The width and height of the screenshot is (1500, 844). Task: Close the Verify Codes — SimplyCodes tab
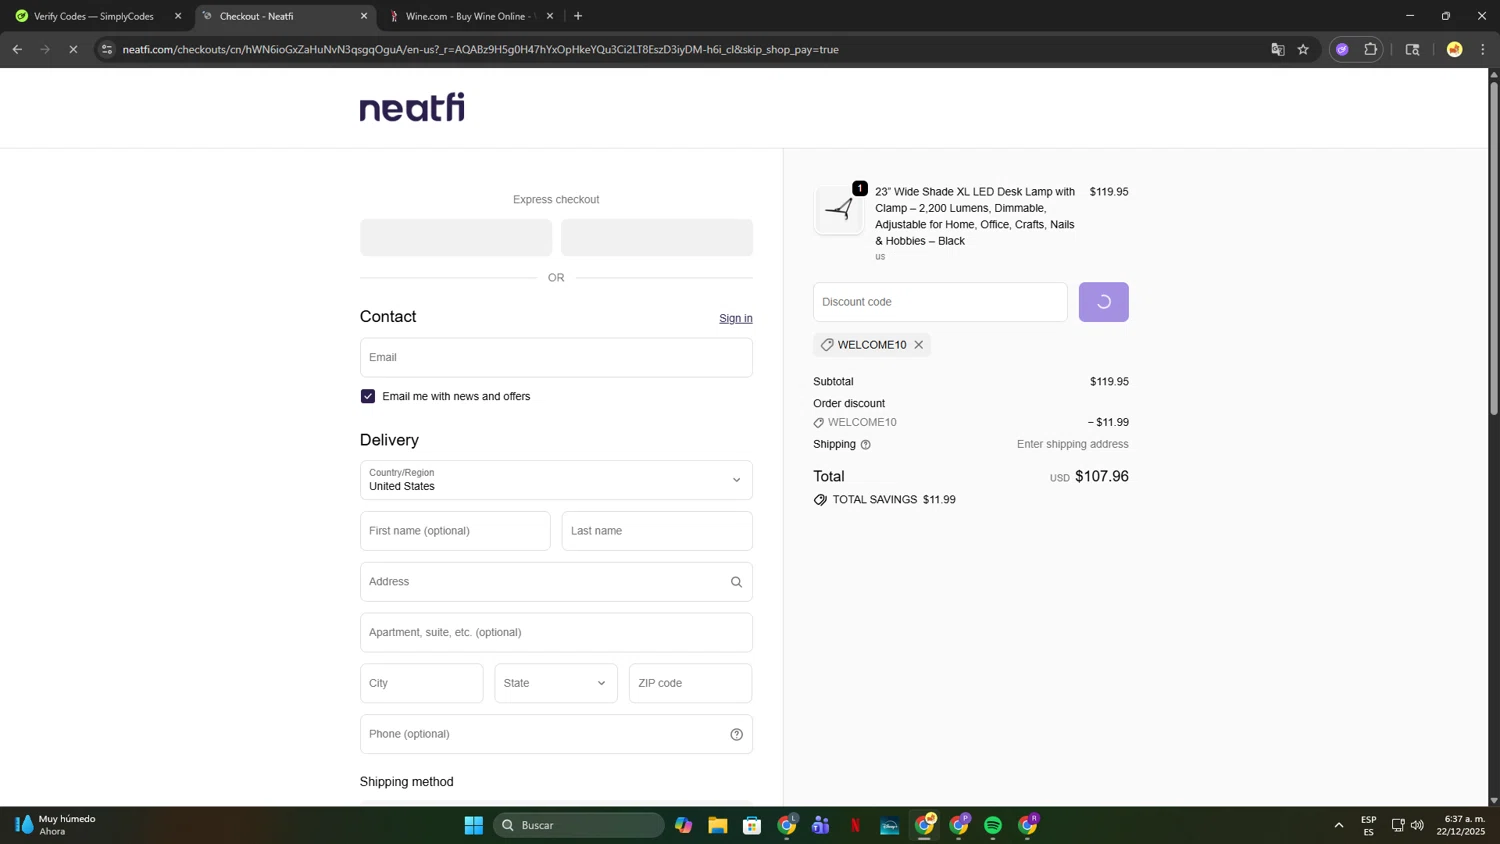178,16
